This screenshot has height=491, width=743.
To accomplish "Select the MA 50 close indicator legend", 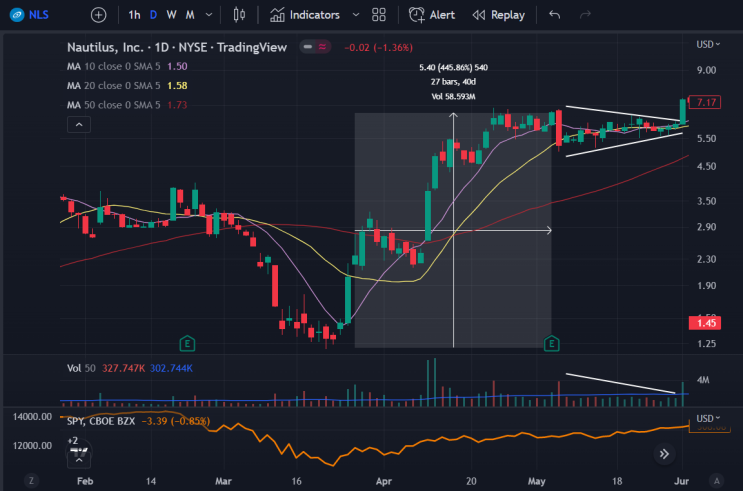I will coord(127,105).
